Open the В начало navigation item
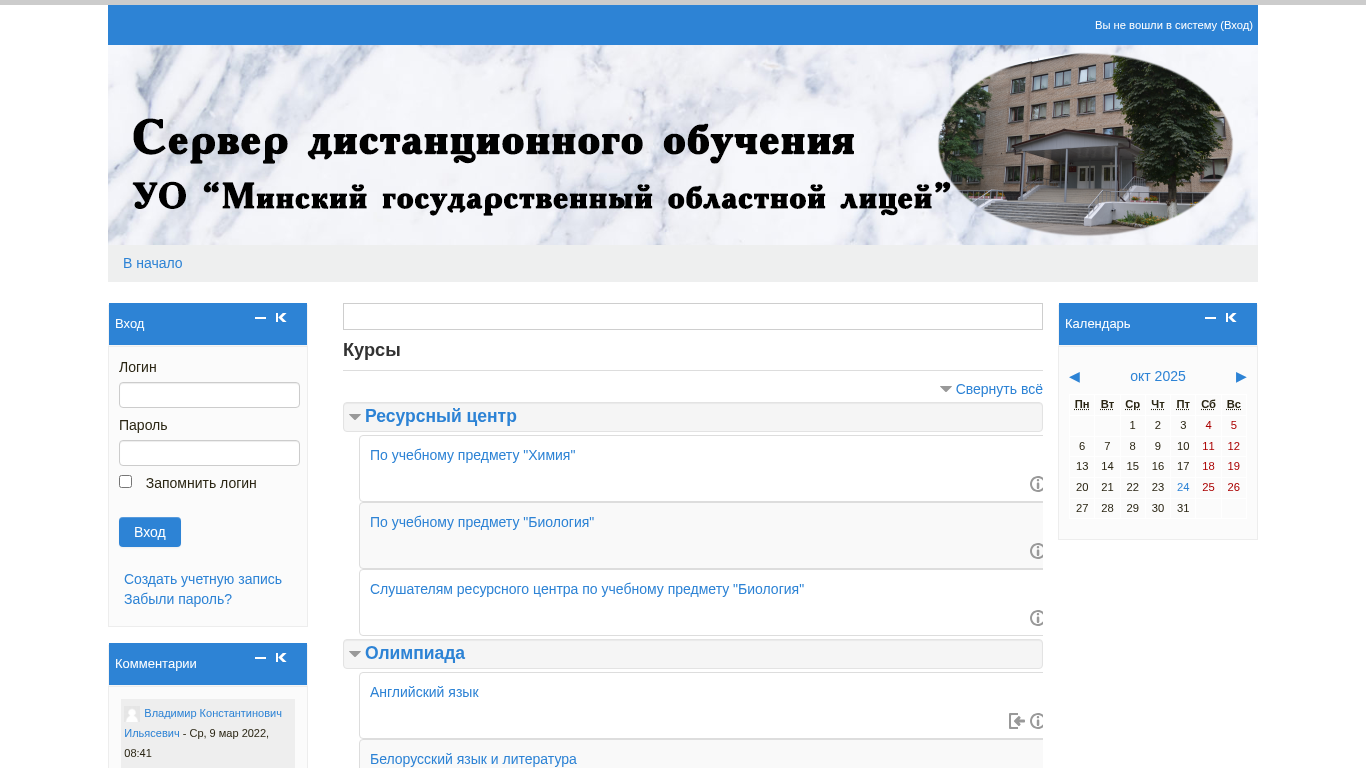This screenshot has height=768, width=1366. point(153,263)
